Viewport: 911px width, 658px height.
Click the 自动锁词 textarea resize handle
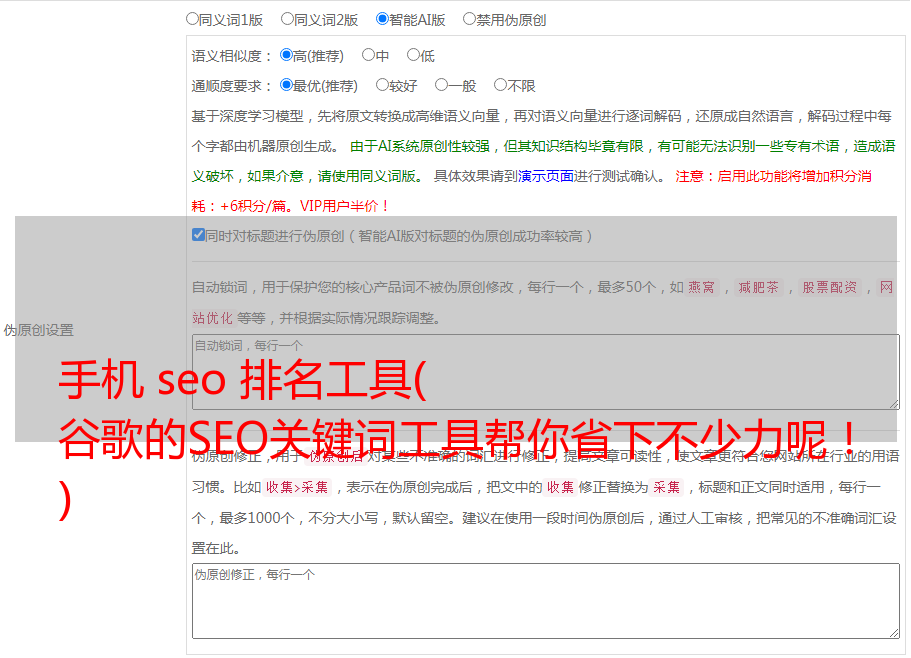(x=894, y=404)
